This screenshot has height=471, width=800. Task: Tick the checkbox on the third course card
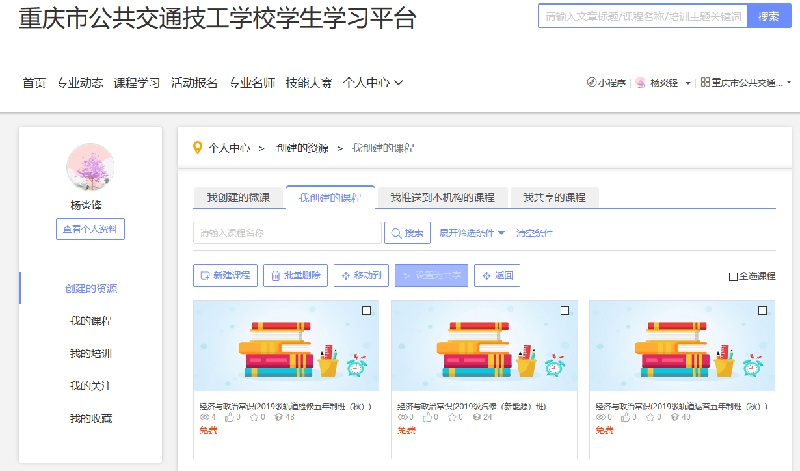click(x=763, y=312)
